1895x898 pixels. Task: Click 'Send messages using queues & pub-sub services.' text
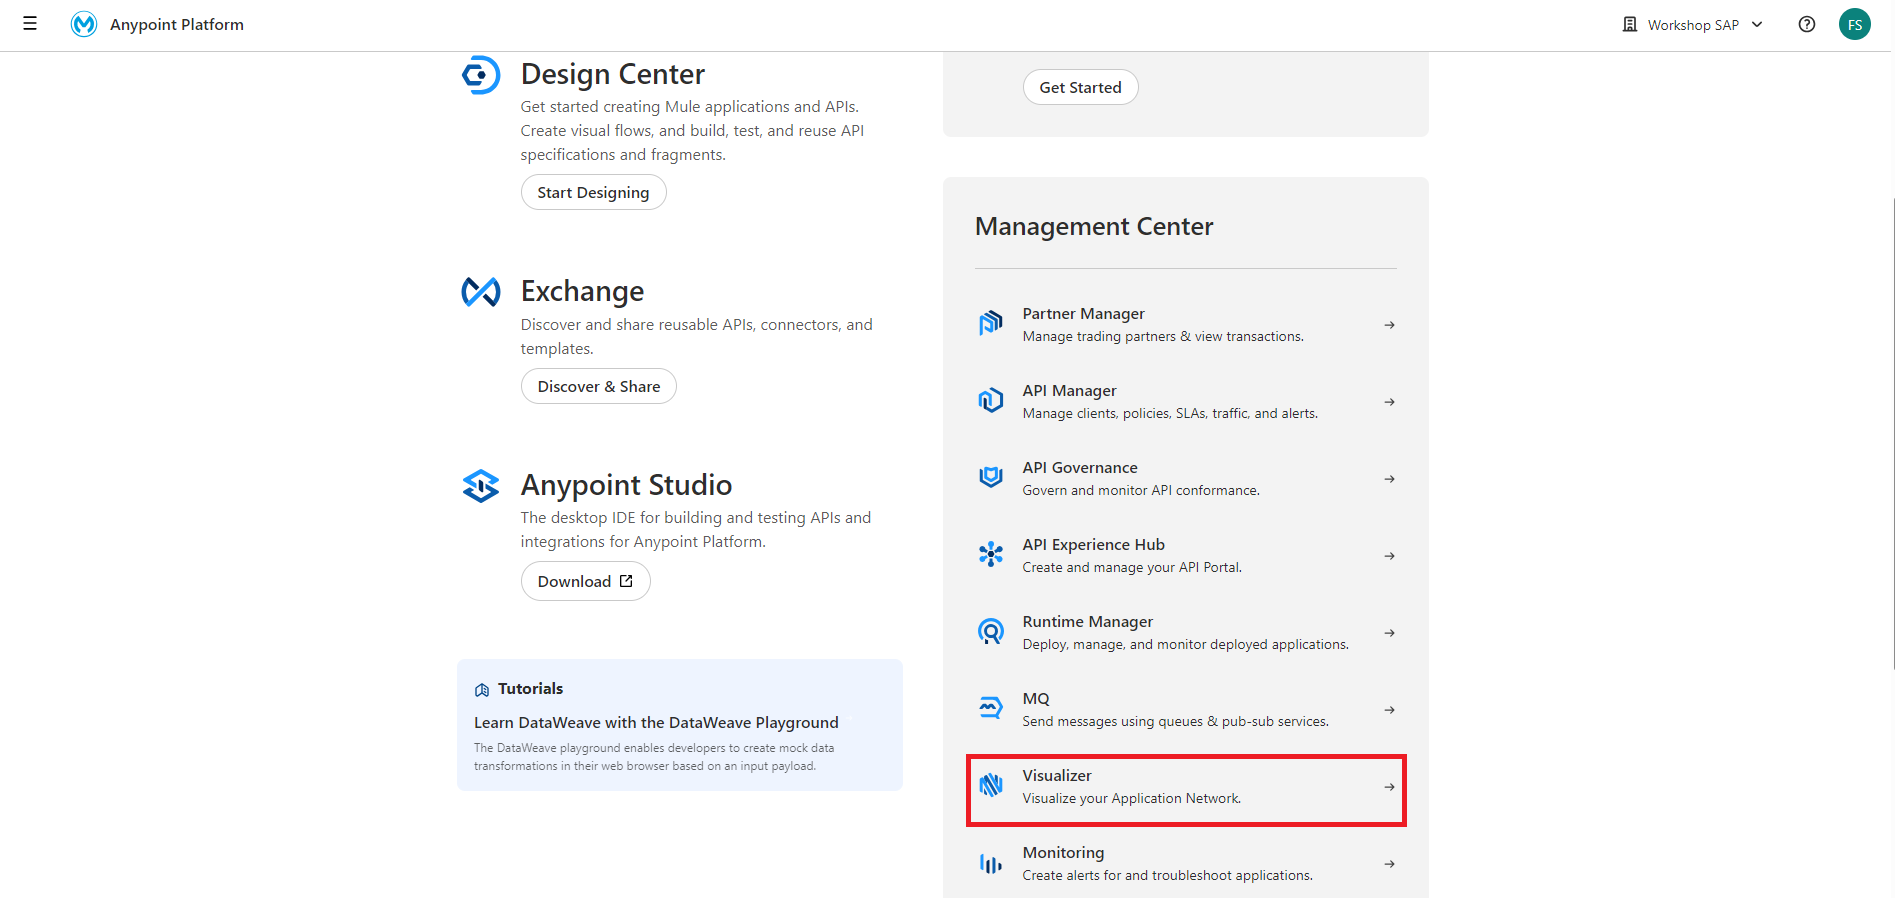click(x=1175, y=722)
